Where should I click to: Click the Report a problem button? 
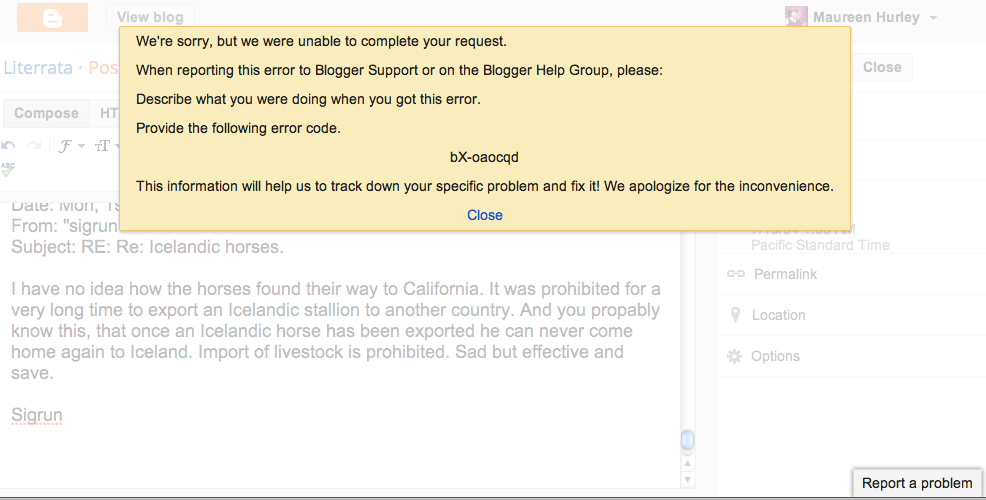click(917, 483)
